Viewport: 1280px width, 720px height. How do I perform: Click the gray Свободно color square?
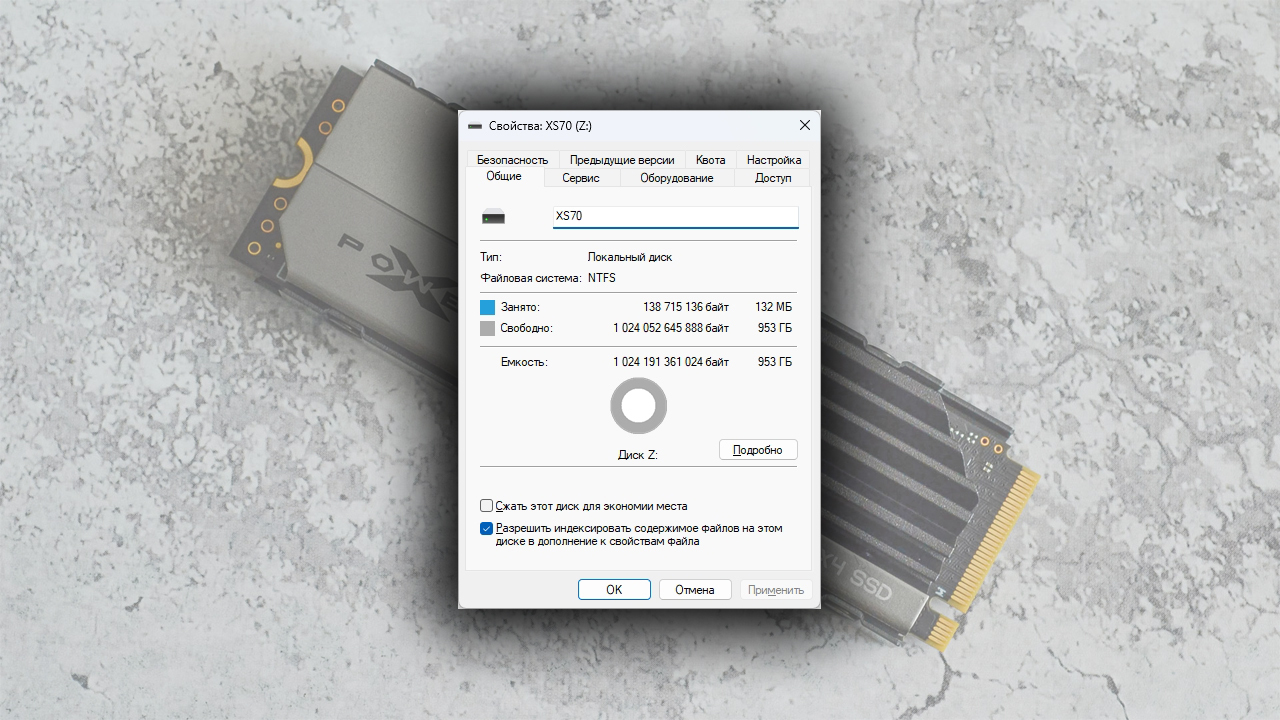488,328
